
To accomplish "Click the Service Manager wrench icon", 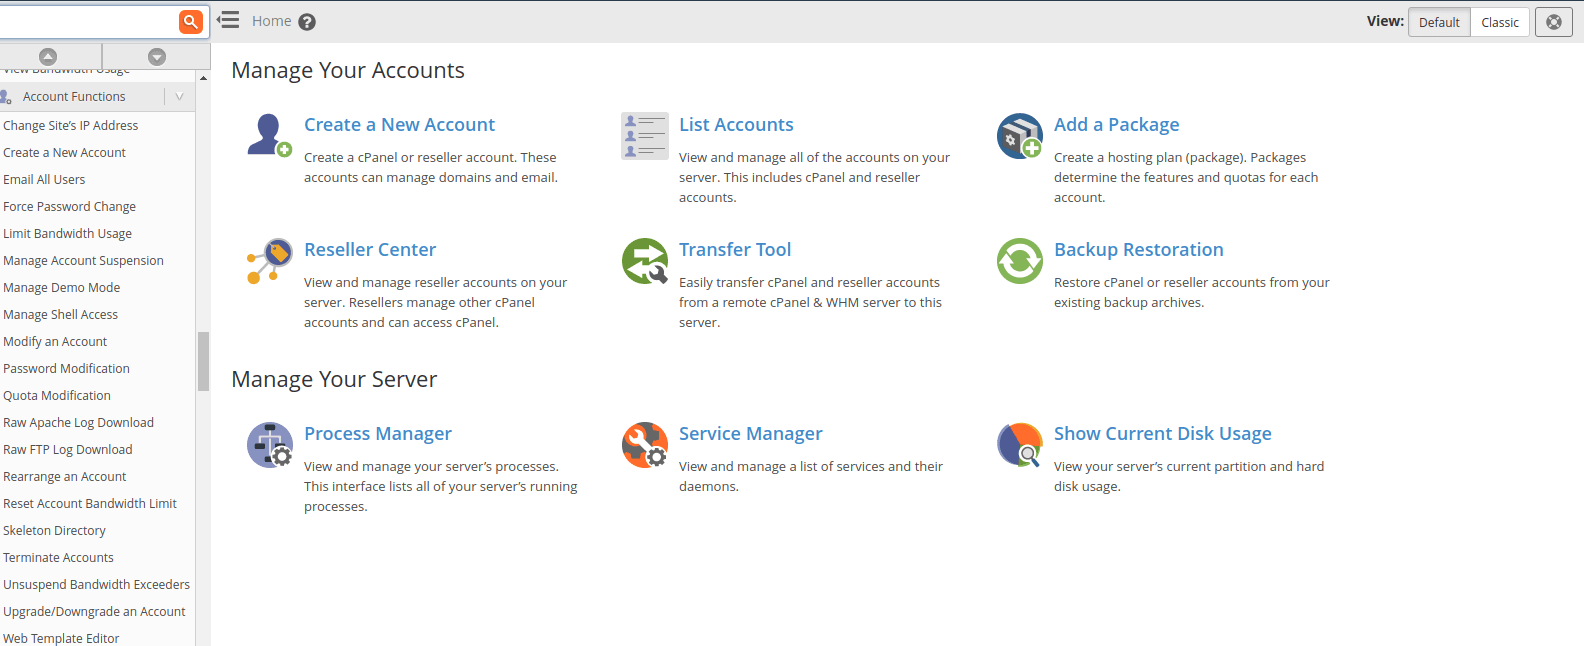I will click(x=644, y=445).
